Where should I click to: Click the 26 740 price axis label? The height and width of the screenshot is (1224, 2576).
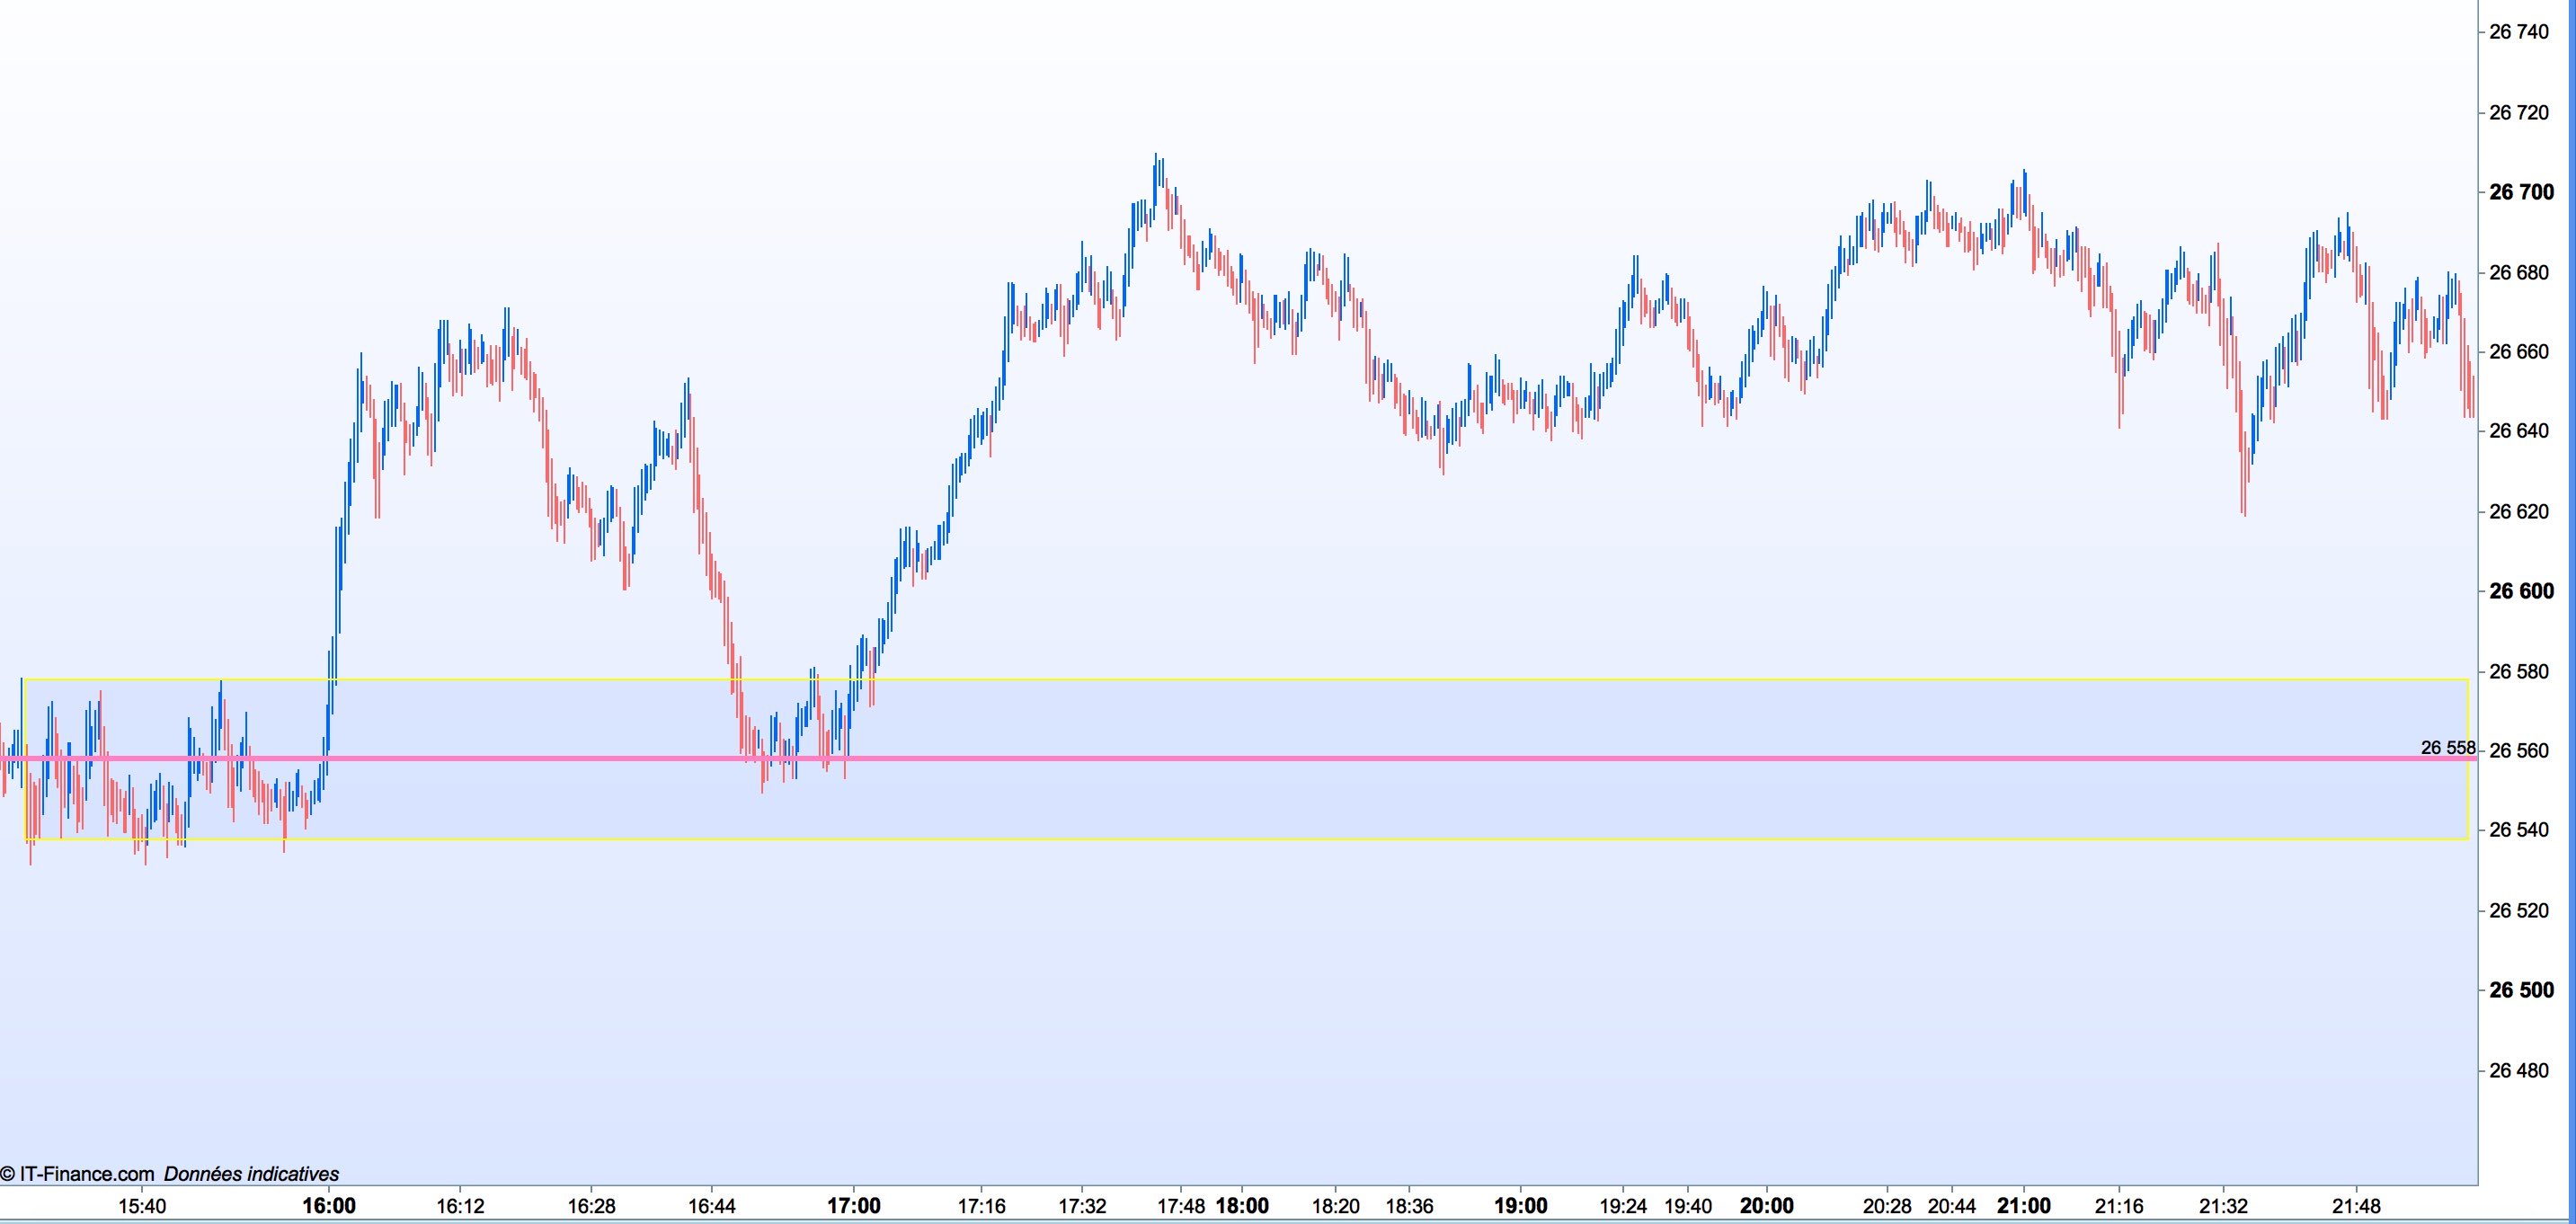click(2518, 32)
